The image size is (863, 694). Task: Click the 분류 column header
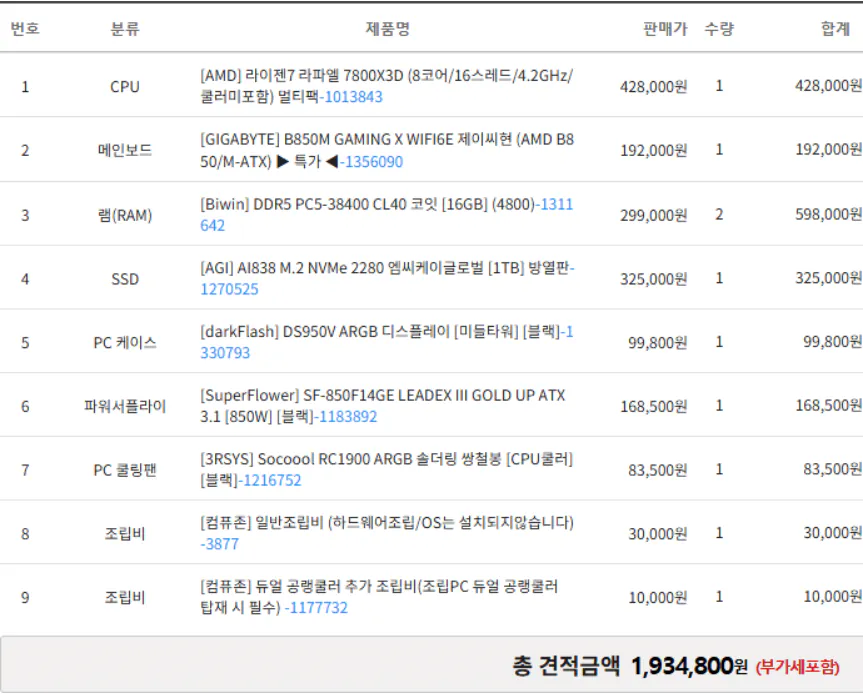[125, 28]
